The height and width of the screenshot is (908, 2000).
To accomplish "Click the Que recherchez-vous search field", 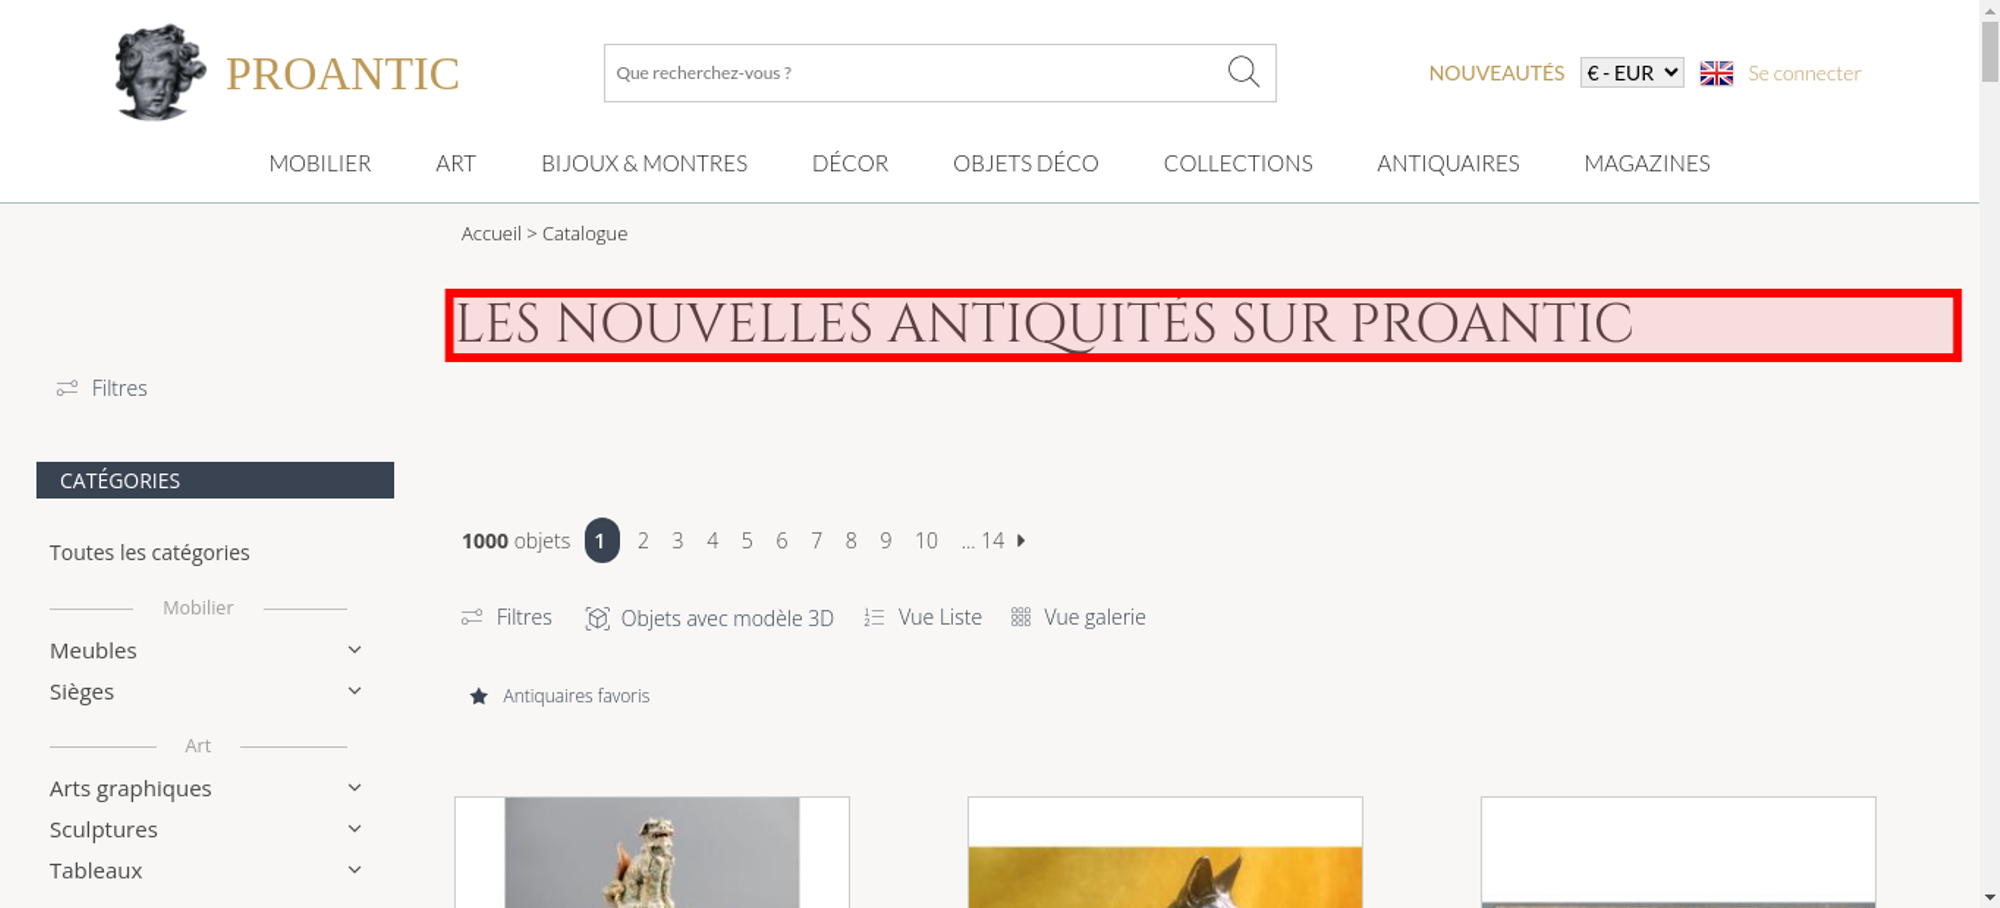I will click(x=914, y=73).
